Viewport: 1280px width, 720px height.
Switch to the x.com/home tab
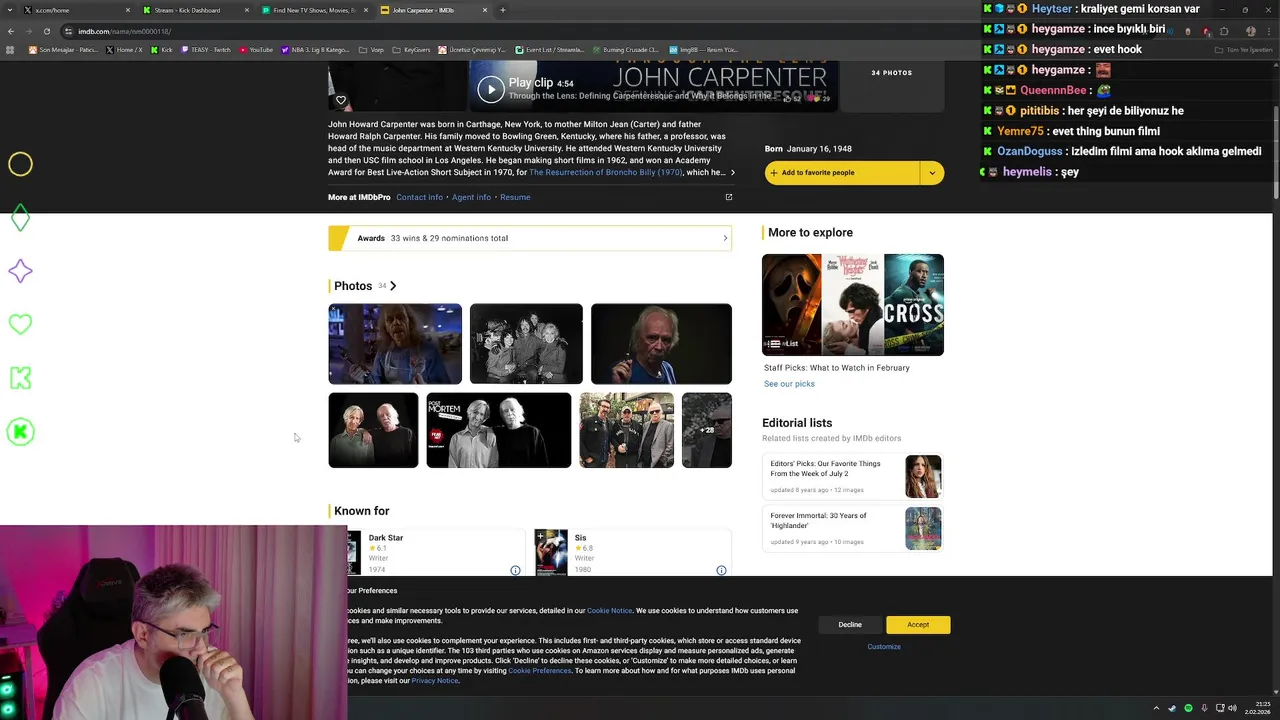77,10
